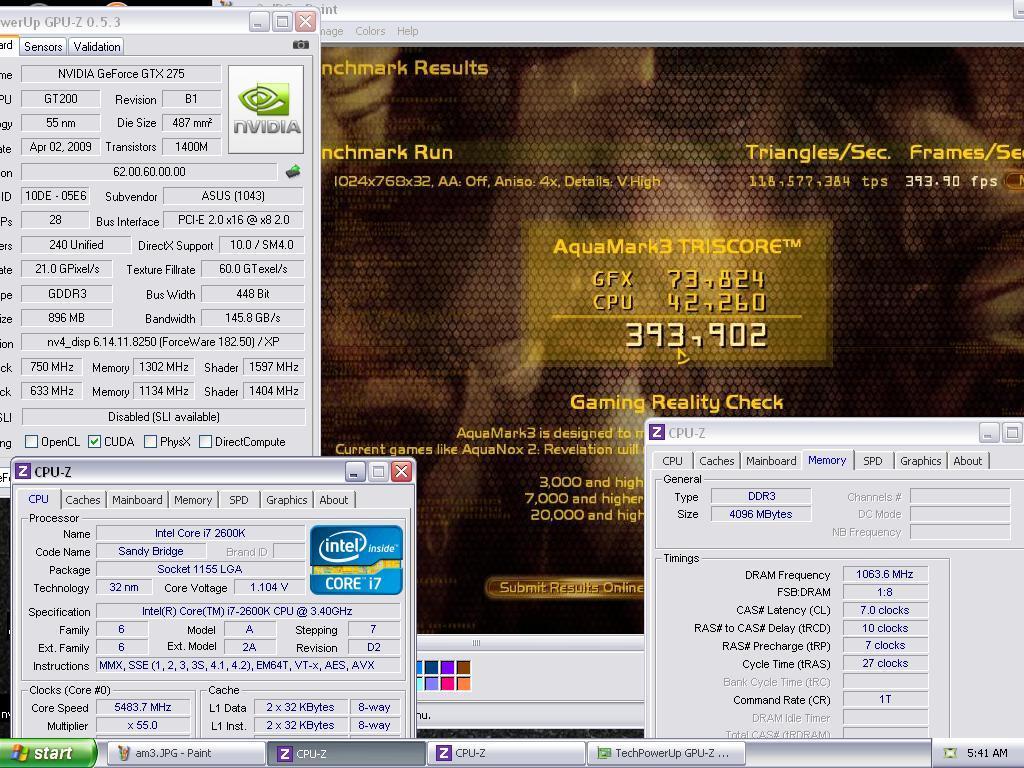Click the SLI status field Disabled (SLI available)
The width and height of the screenshot is (1024, 768).
[163, 417]
